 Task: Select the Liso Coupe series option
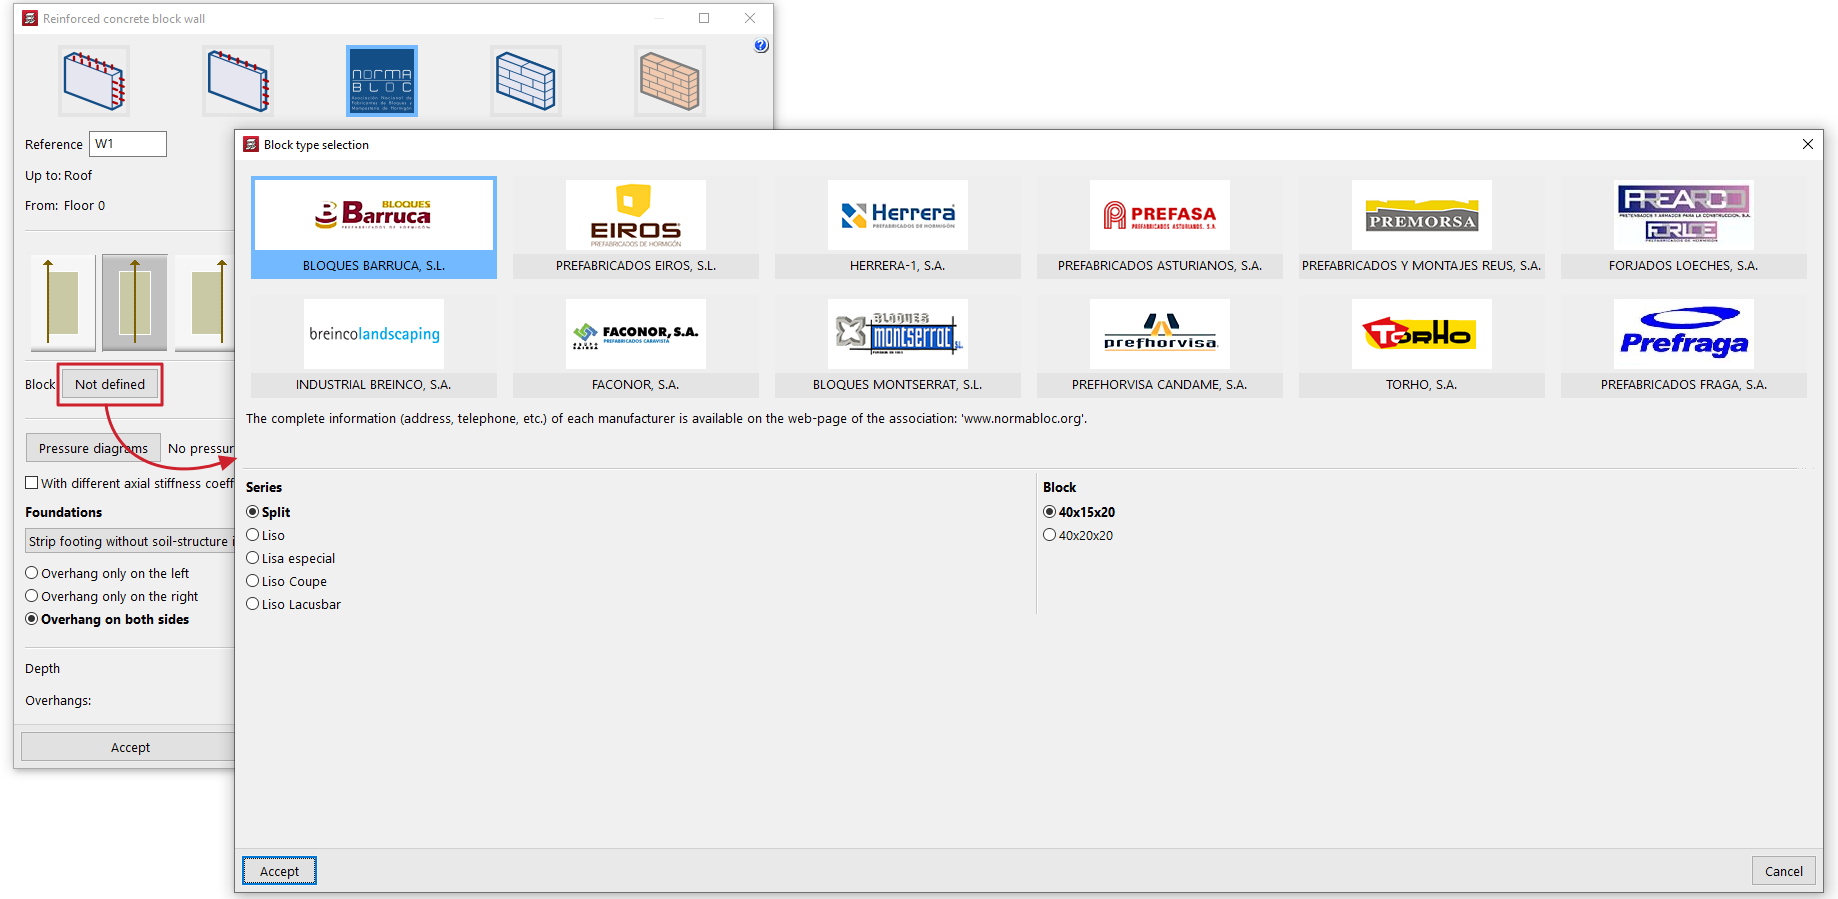point(253,581)
